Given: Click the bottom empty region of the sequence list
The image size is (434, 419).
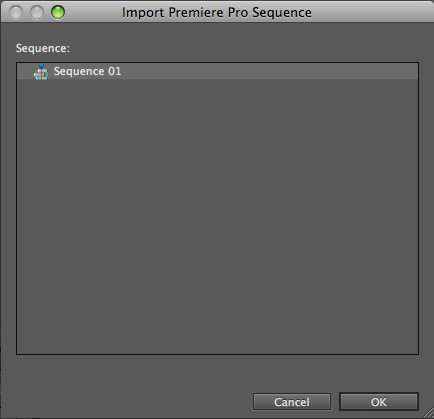Looking at the screenshot, I should 217,317.
